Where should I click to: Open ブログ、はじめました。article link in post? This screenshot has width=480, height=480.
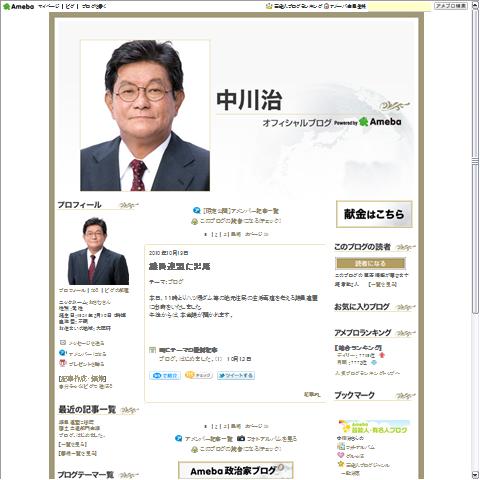point(190,359)
